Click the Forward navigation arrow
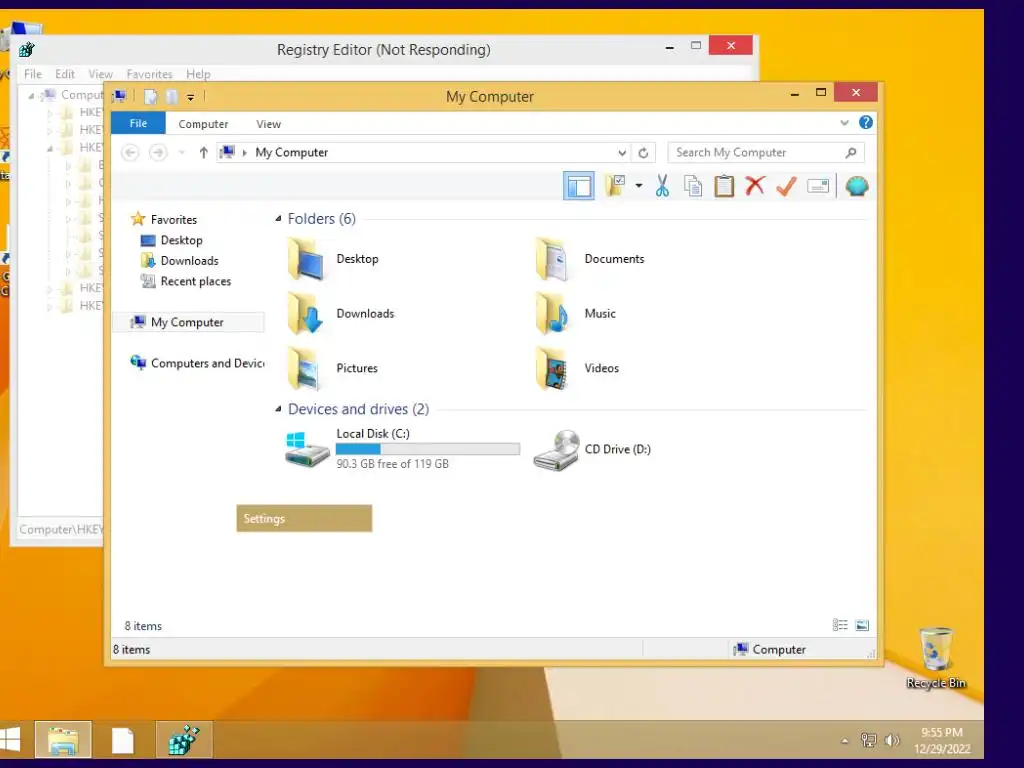The height and width of the screenshot is (768, 1024). pos(158,153)
